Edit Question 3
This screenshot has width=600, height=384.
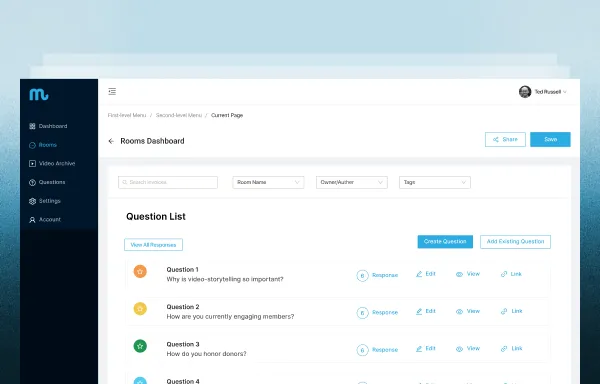pos(426,348)
